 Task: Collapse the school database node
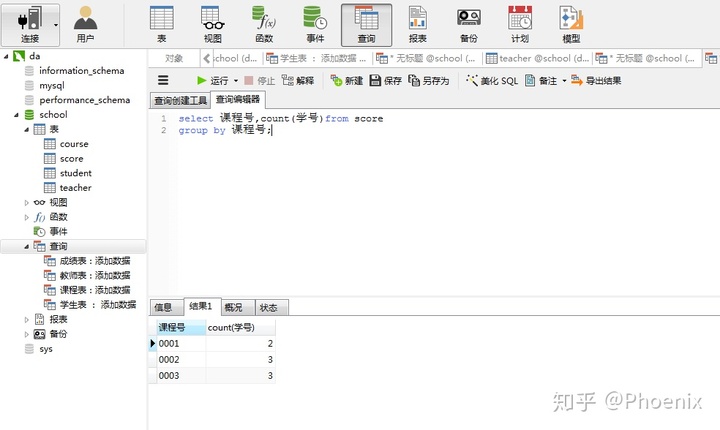click(17, 115)
